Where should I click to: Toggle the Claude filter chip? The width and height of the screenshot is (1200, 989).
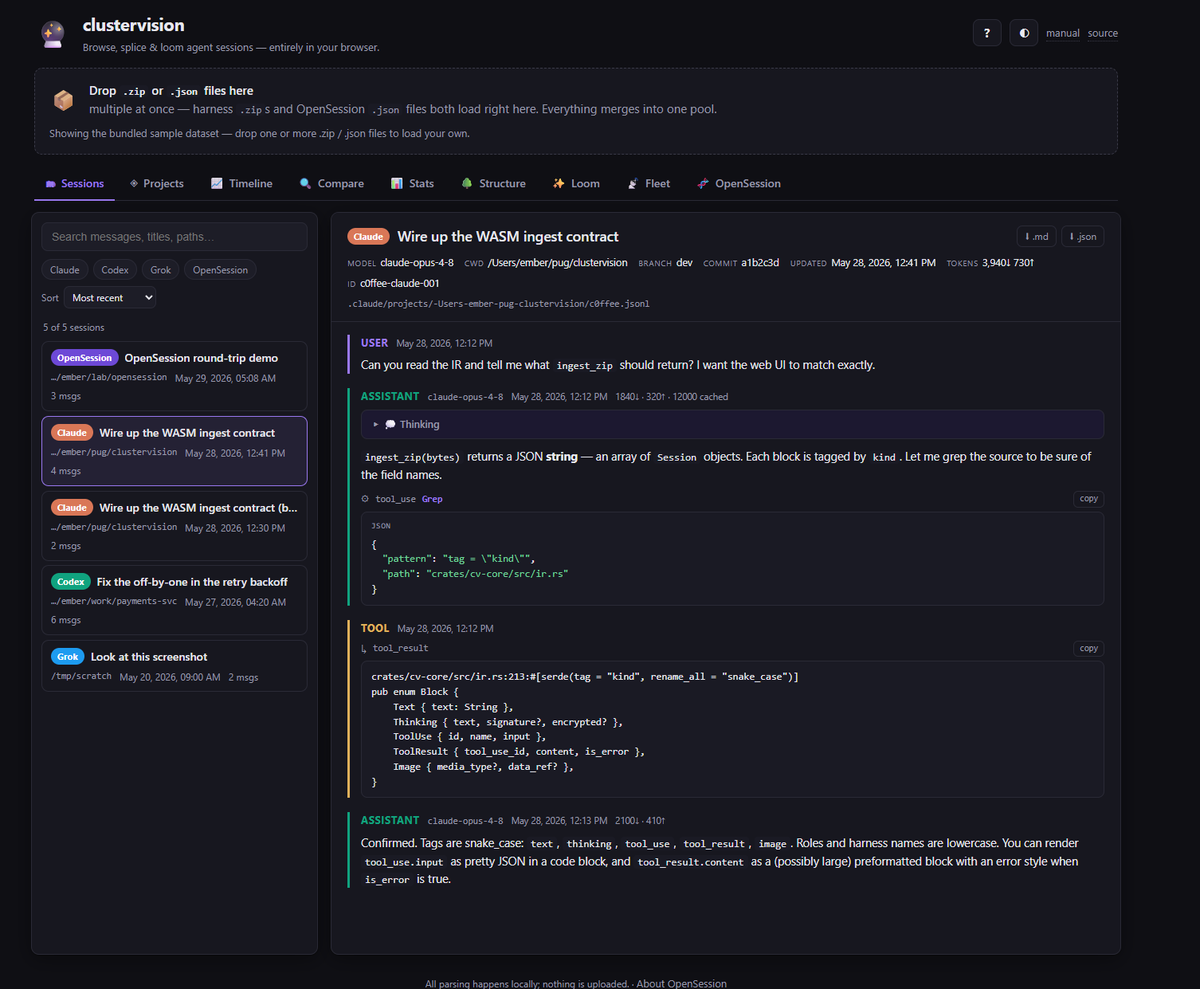tap(65, 270)
